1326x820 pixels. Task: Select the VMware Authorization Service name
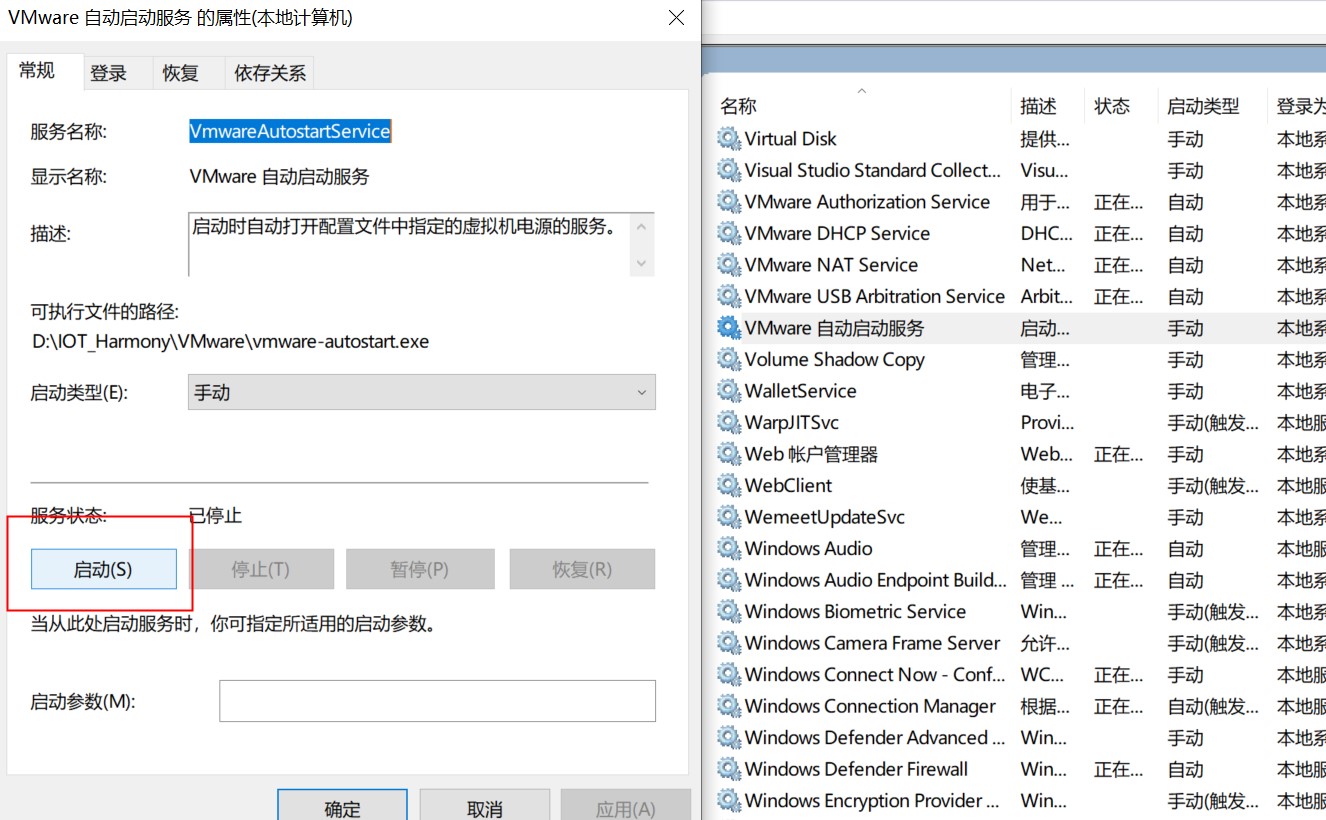pos(867,202)
